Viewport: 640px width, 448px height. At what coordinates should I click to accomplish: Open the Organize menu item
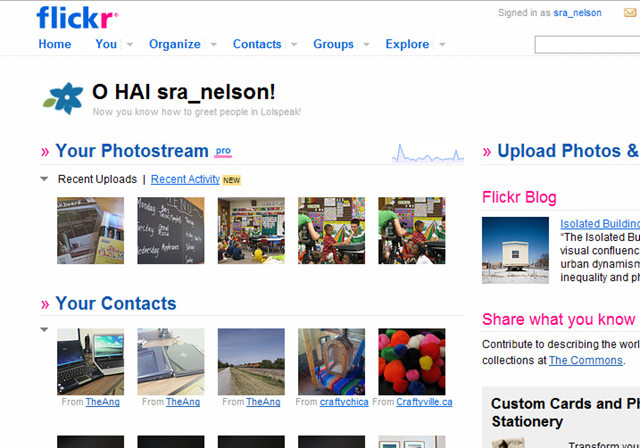click(175, 44)
